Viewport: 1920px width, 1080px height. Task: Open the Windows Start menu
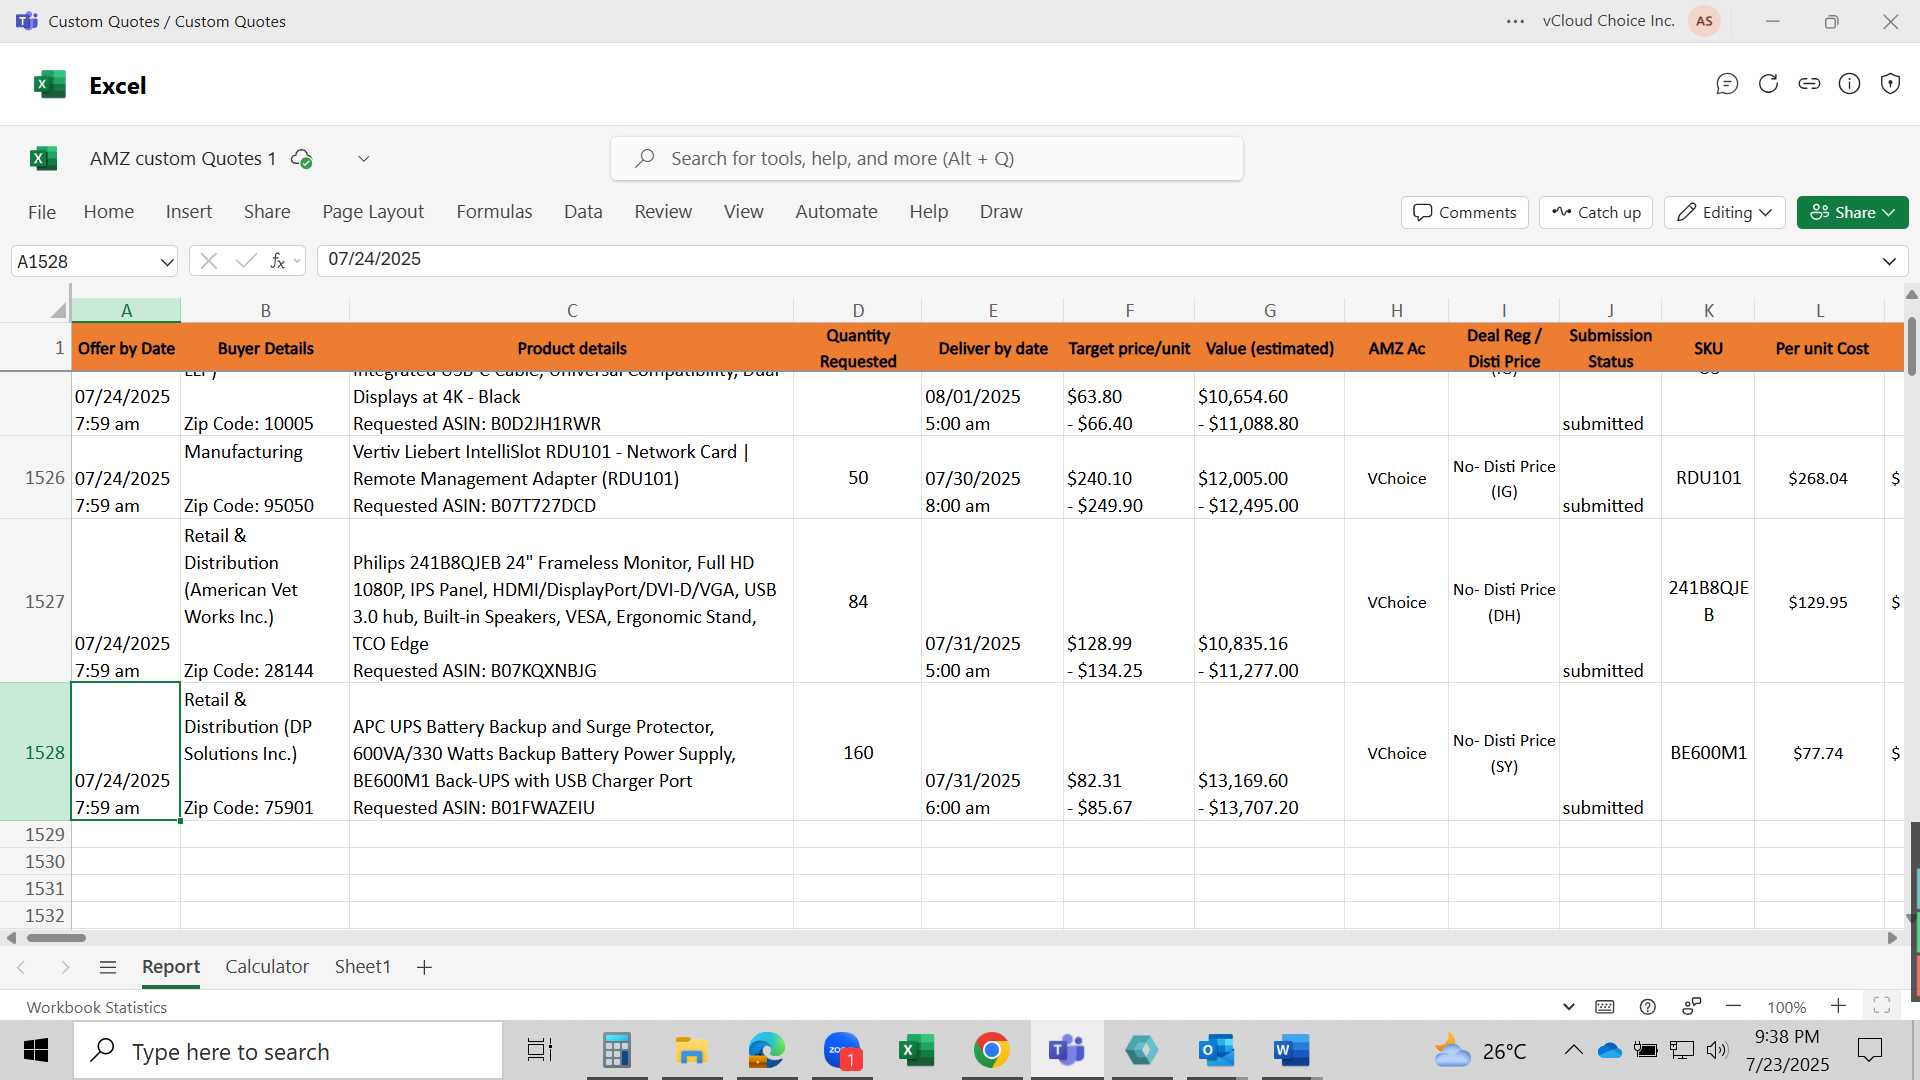(36, 1051)
